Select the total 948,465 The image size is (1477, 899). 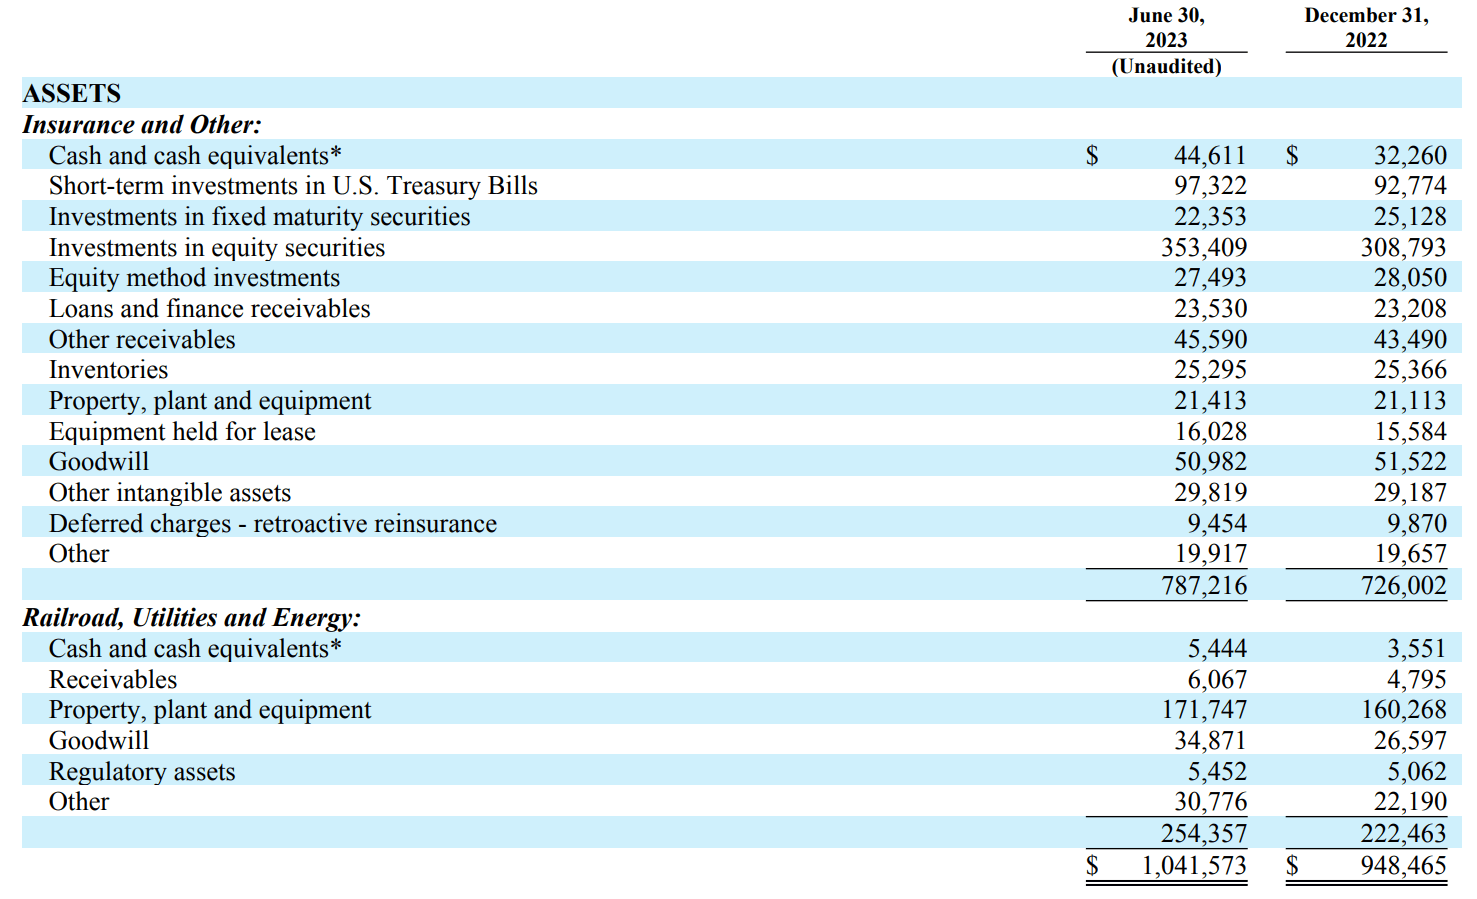pos(1404,866)
